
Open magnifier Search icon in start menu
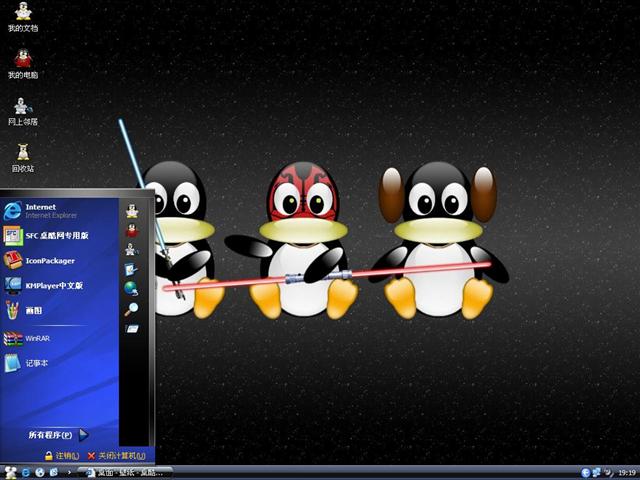[131, 309]
